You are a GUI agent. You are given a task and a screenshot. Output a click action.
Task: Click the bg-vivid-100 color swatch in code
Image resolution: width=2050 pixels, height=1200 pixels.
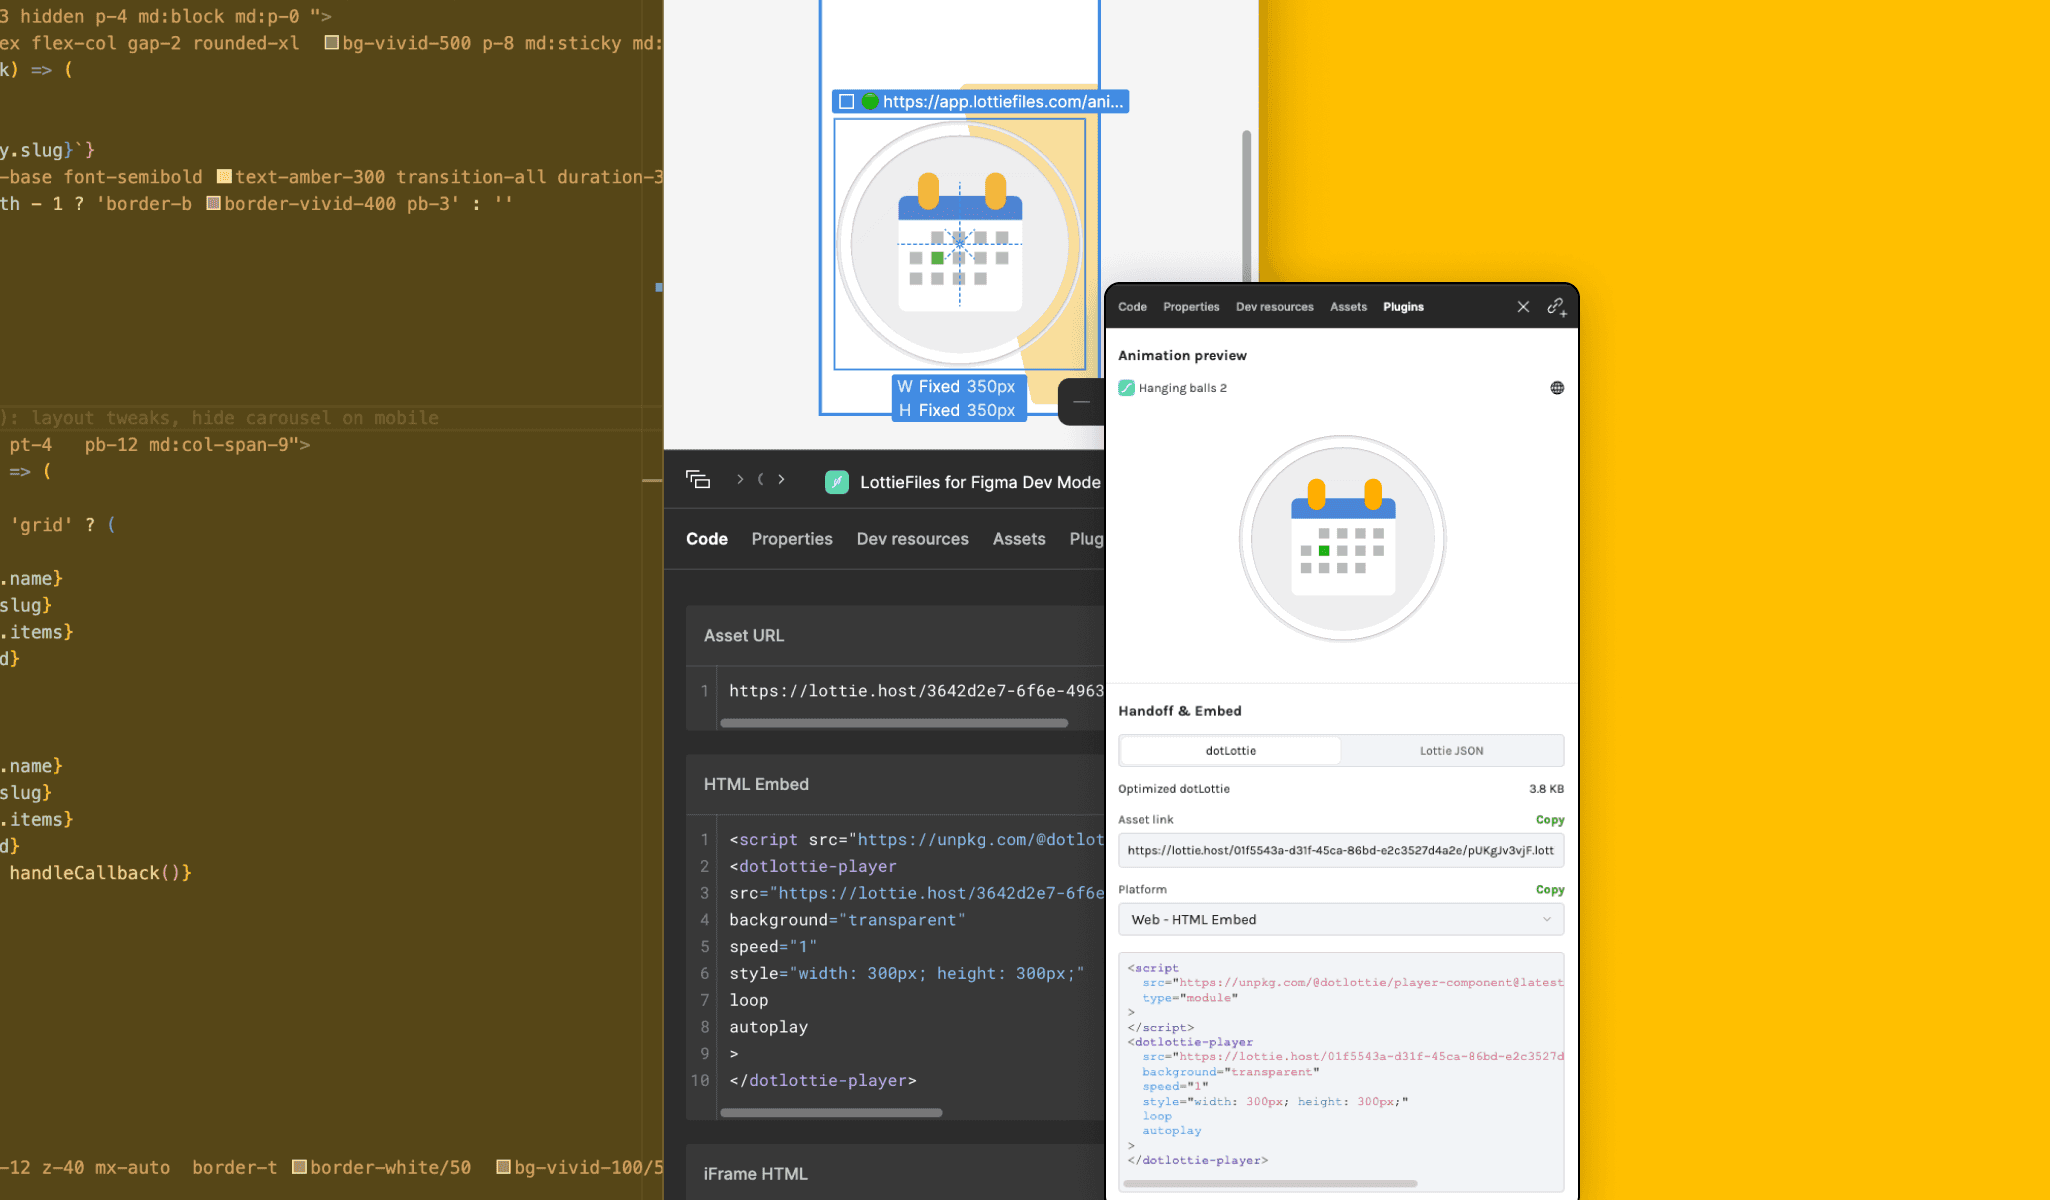coord(504,1167)
